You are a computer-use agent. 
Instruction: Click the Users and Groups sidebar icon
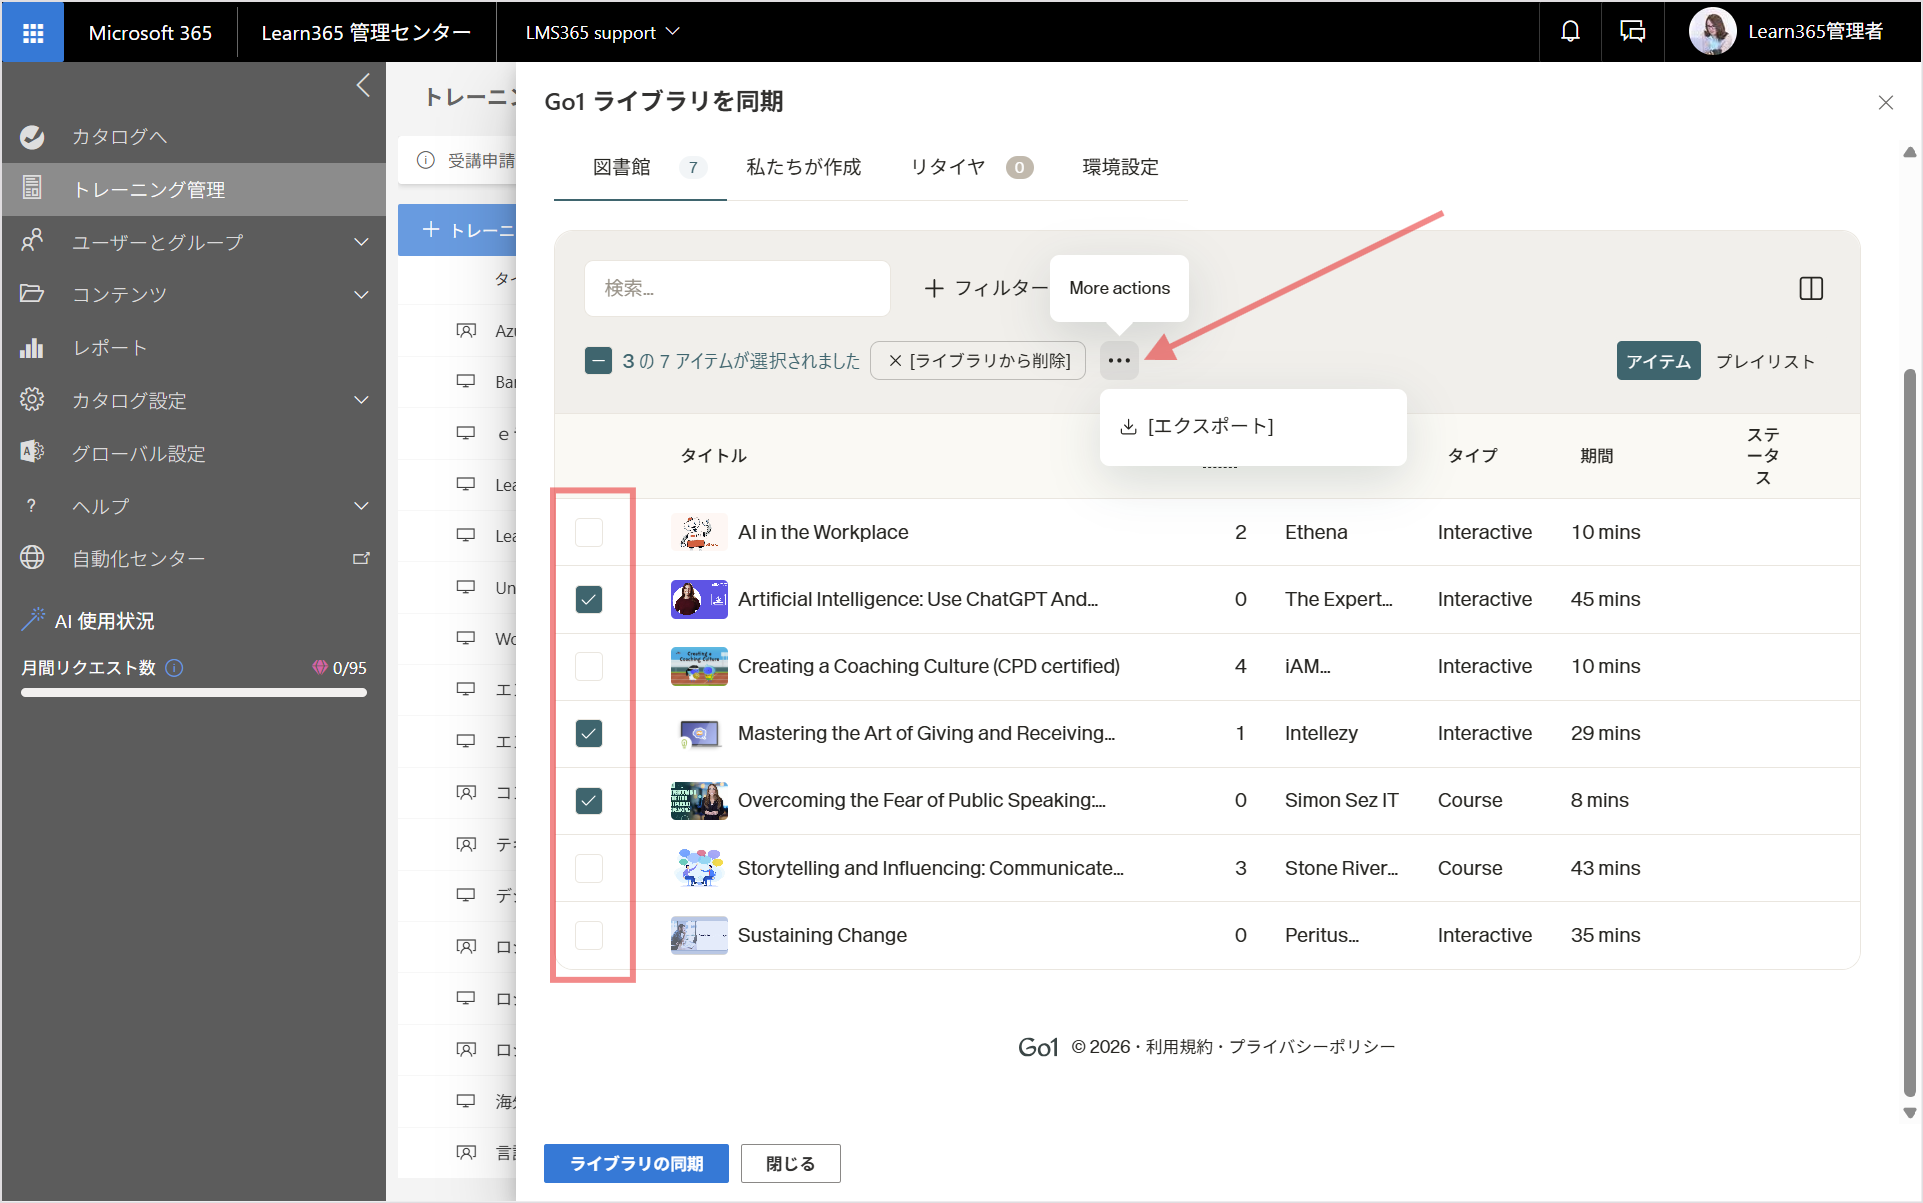tap(32, 241)
